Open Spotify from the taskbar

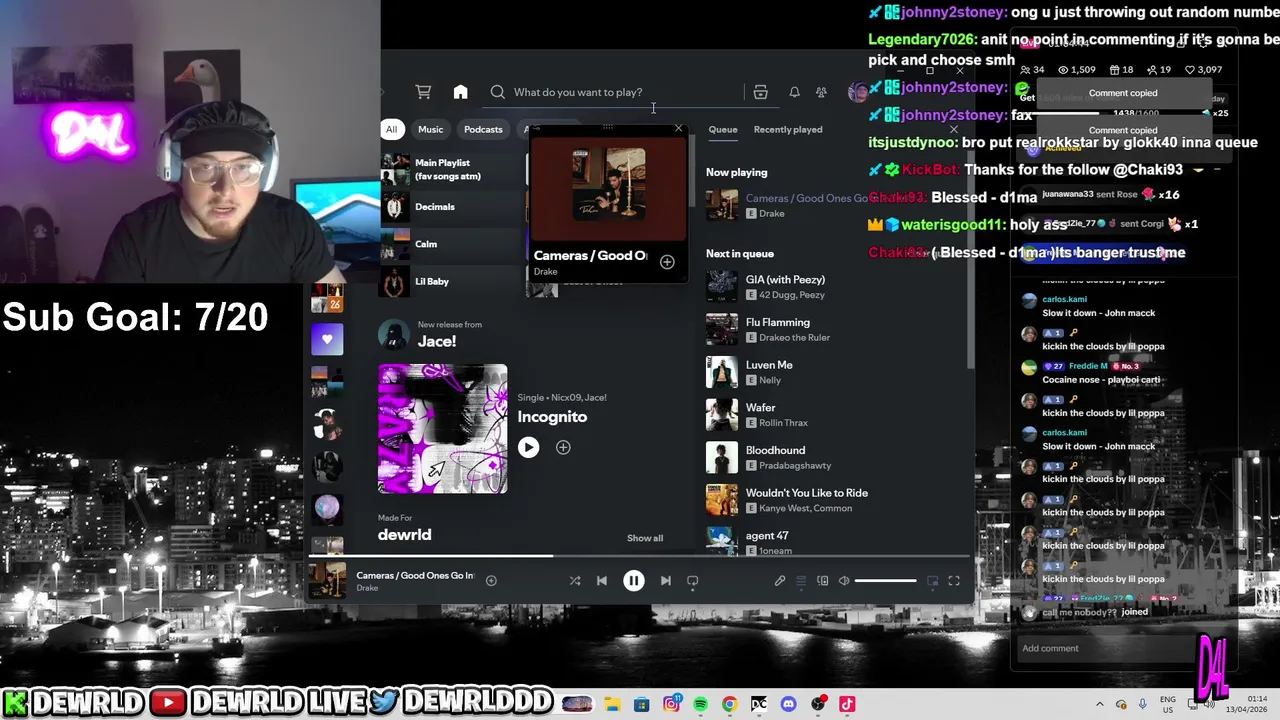click(x=700, y=704)
